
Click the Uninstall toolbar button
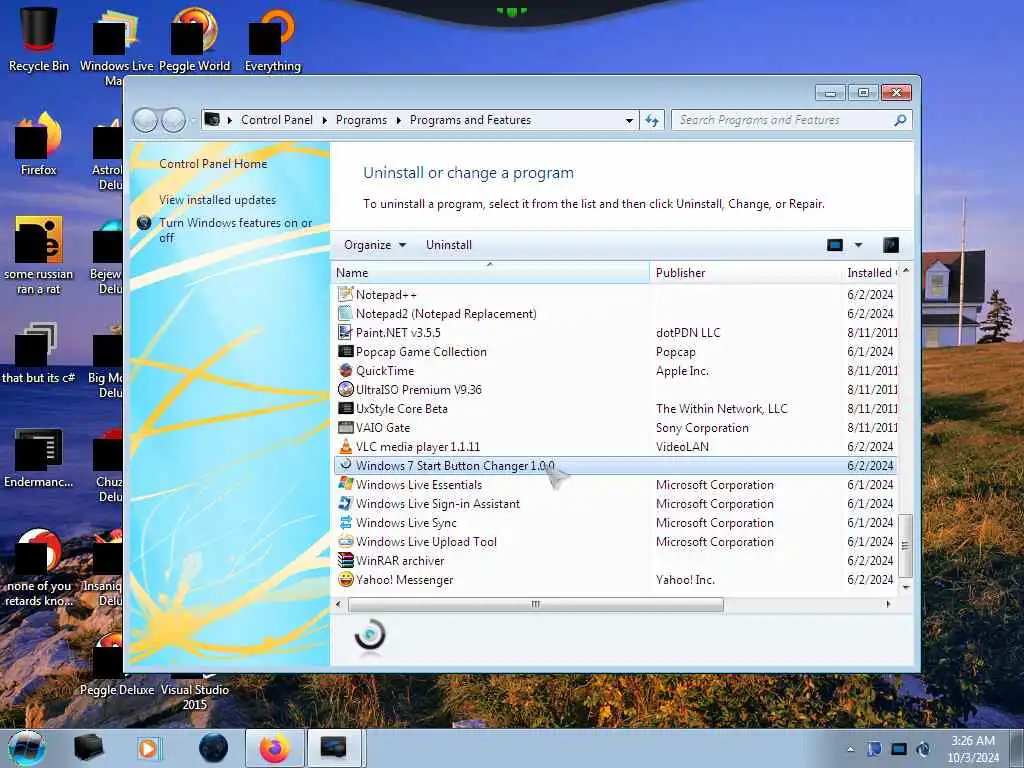point(449,245)
